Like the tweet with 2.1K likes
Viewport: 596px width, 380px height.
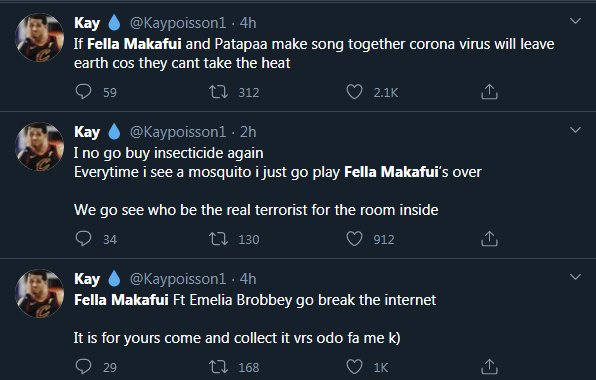pyautogui.click(x=354, y=92)
